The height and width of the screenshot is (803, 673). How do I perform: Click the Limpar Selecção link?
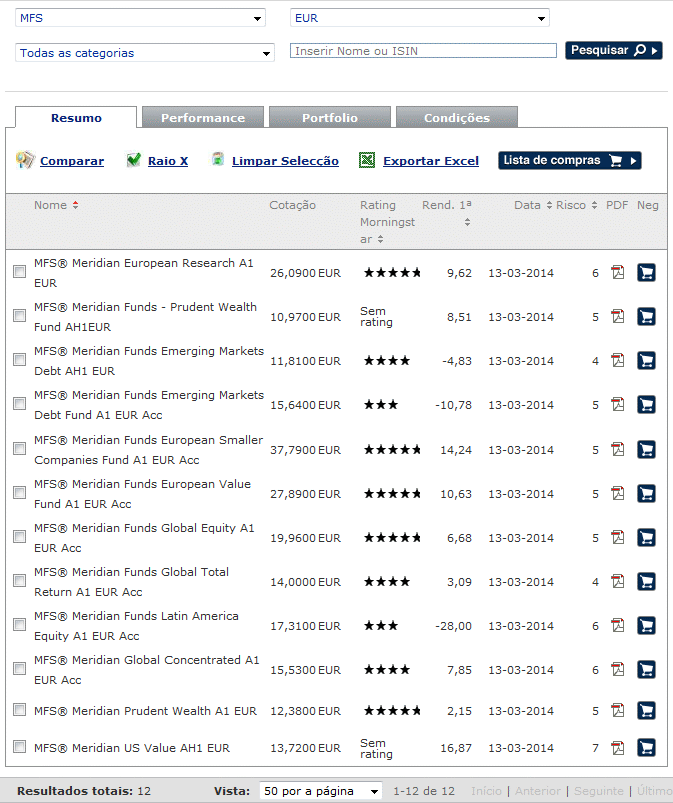tap(285, 161)
